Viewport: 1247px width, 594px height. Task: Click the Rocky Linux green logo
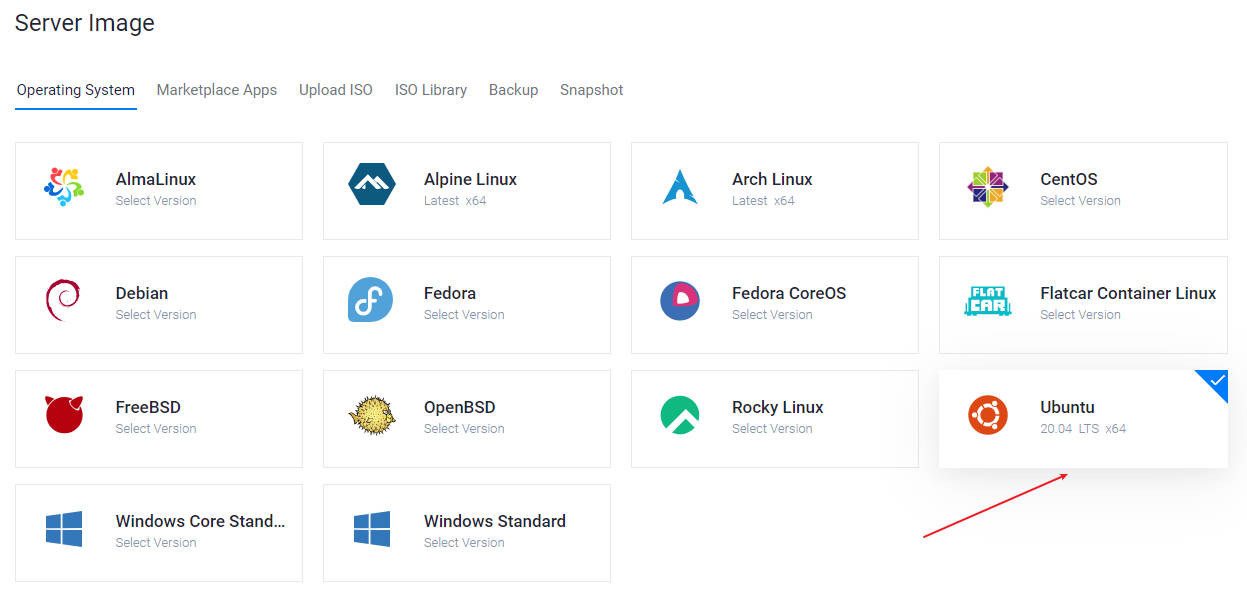pyautogui.click(x=680, y=415)
